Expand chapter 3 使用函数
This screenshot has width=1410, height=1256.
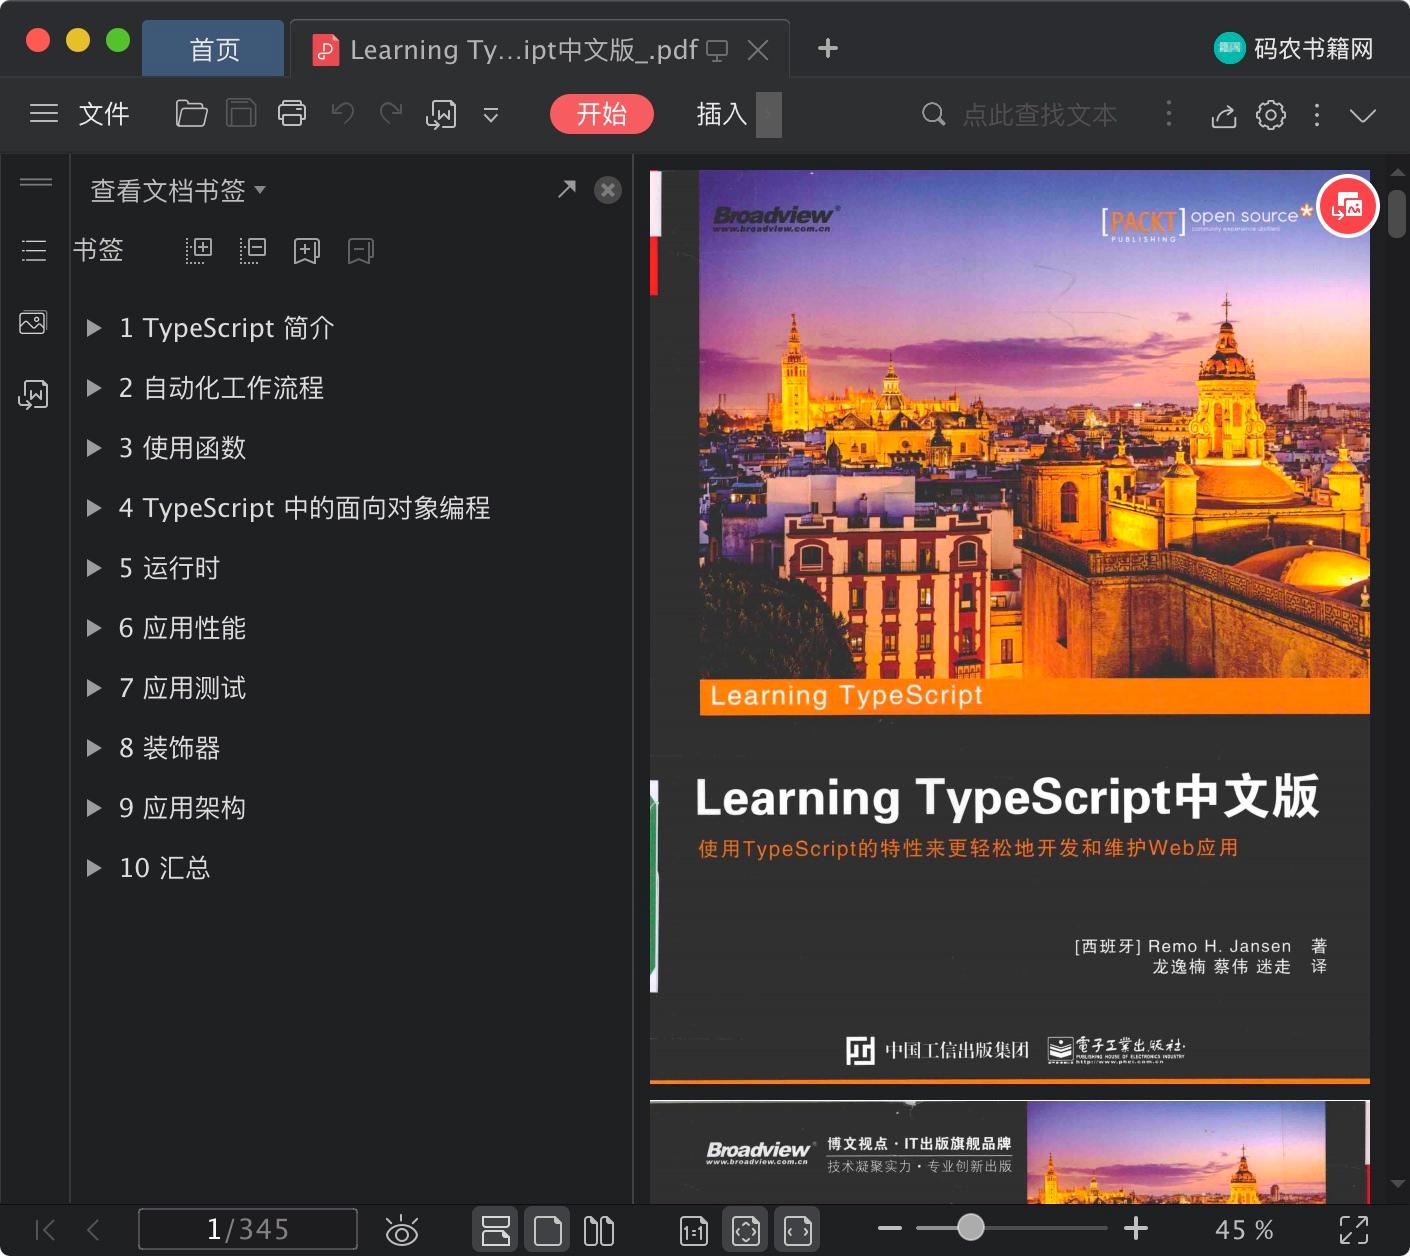click(x=94, y=448)
